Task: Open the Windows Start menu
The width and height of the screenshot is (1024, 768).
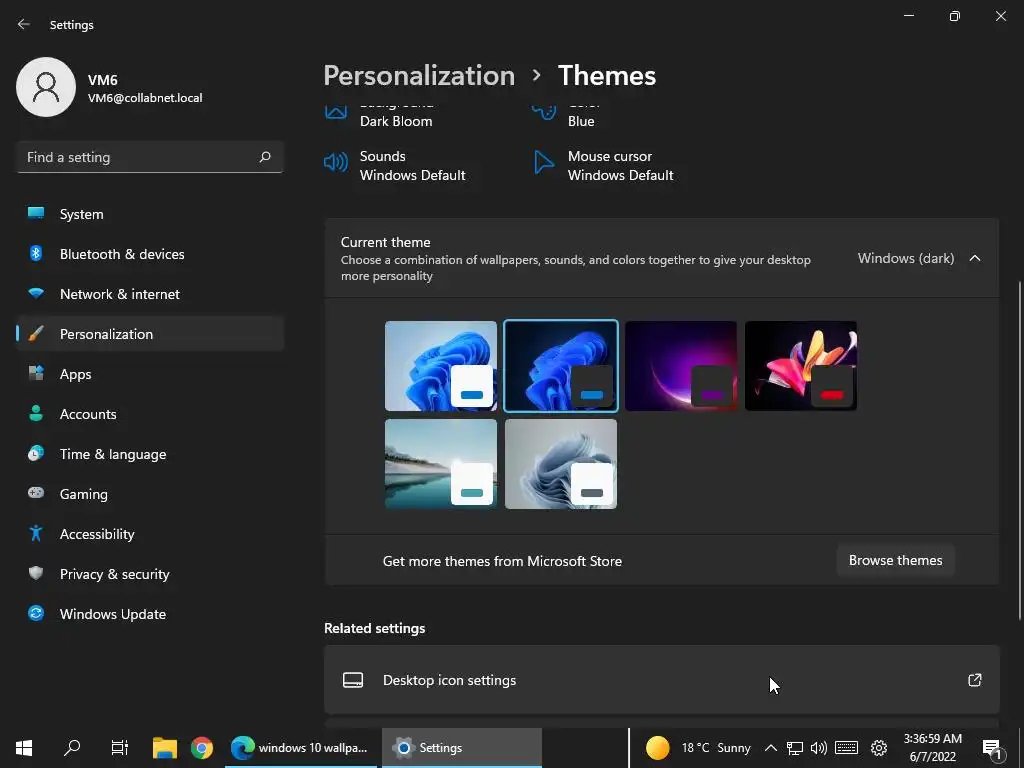Action: (x=24, y=748)
